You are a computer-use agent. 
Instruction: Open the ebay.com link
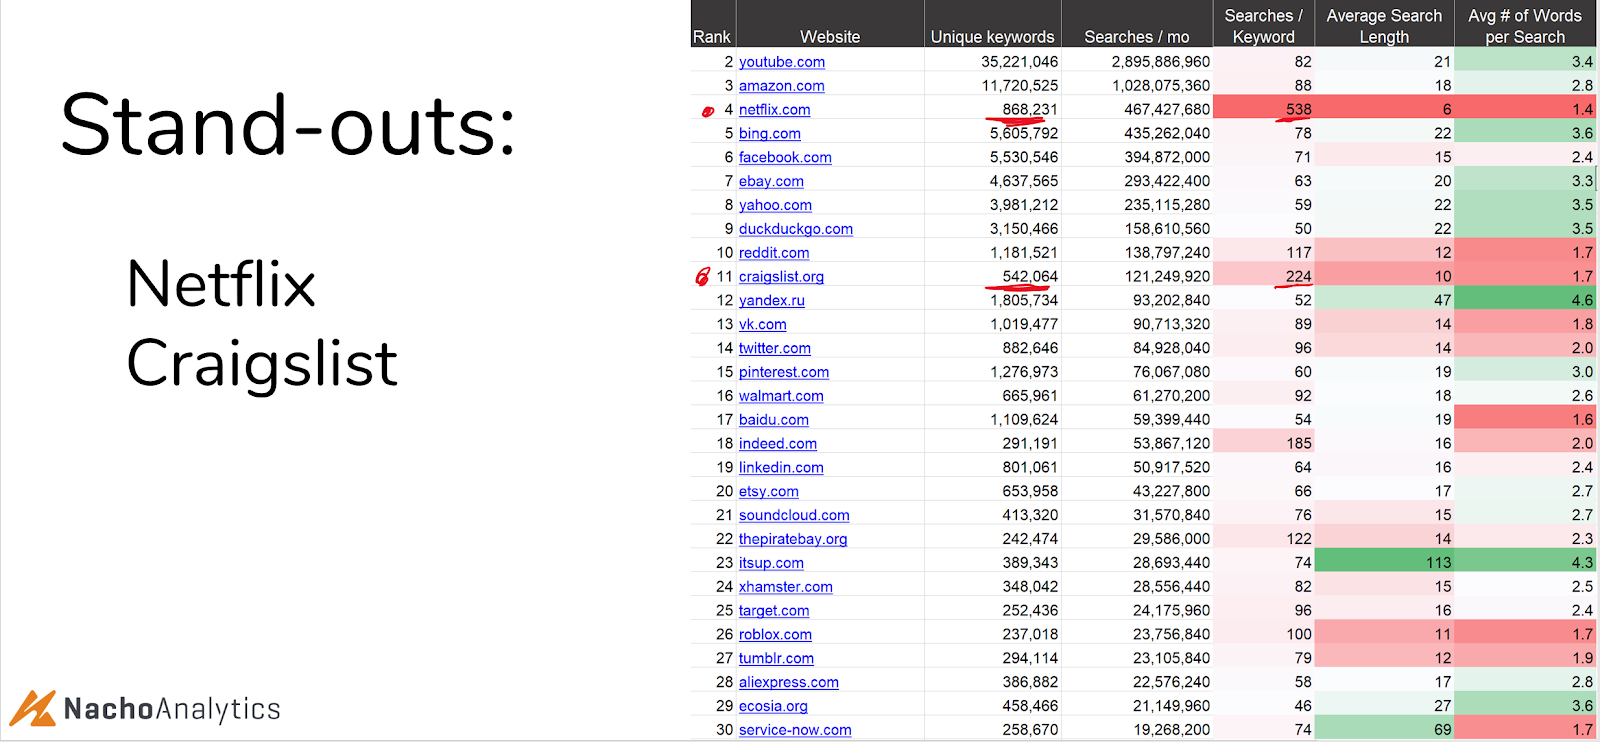pos(771,182)
